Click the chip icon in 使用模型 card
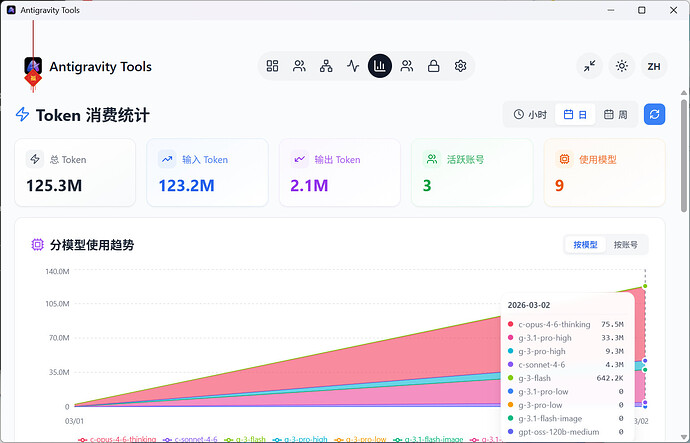Image resolution: width=690 pixels, height=443 pixels. (564, 159)
